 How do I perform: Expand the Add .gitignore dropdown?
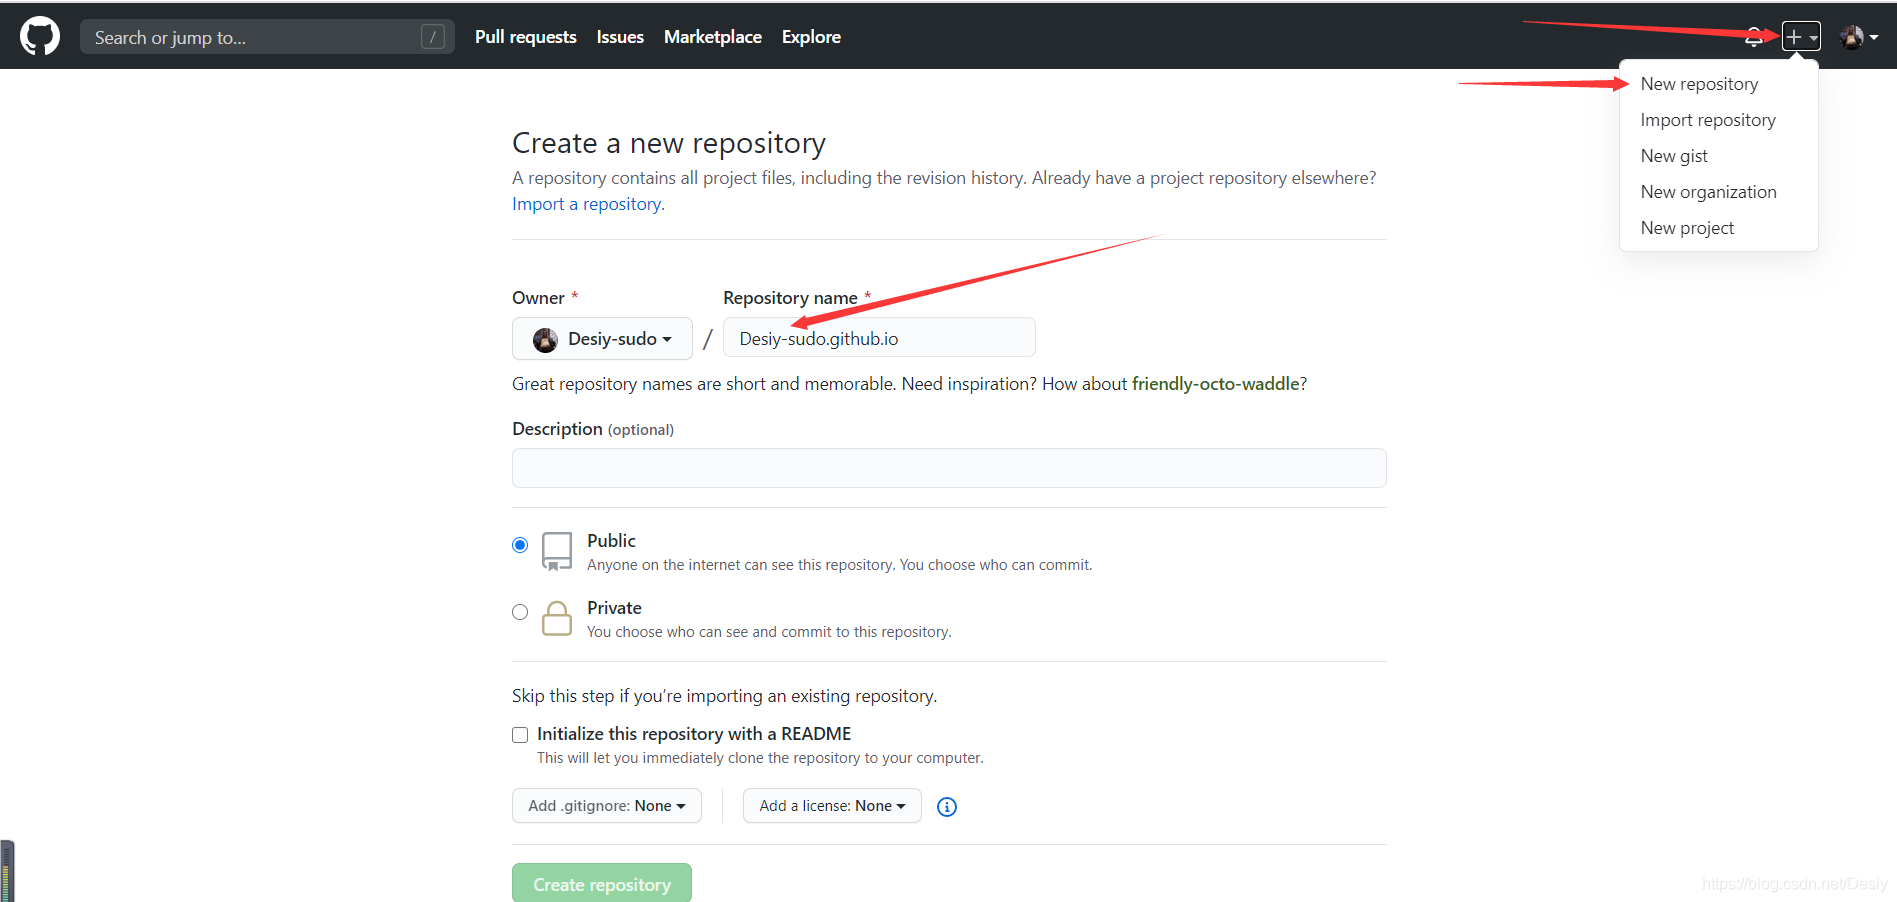(607, 806)
